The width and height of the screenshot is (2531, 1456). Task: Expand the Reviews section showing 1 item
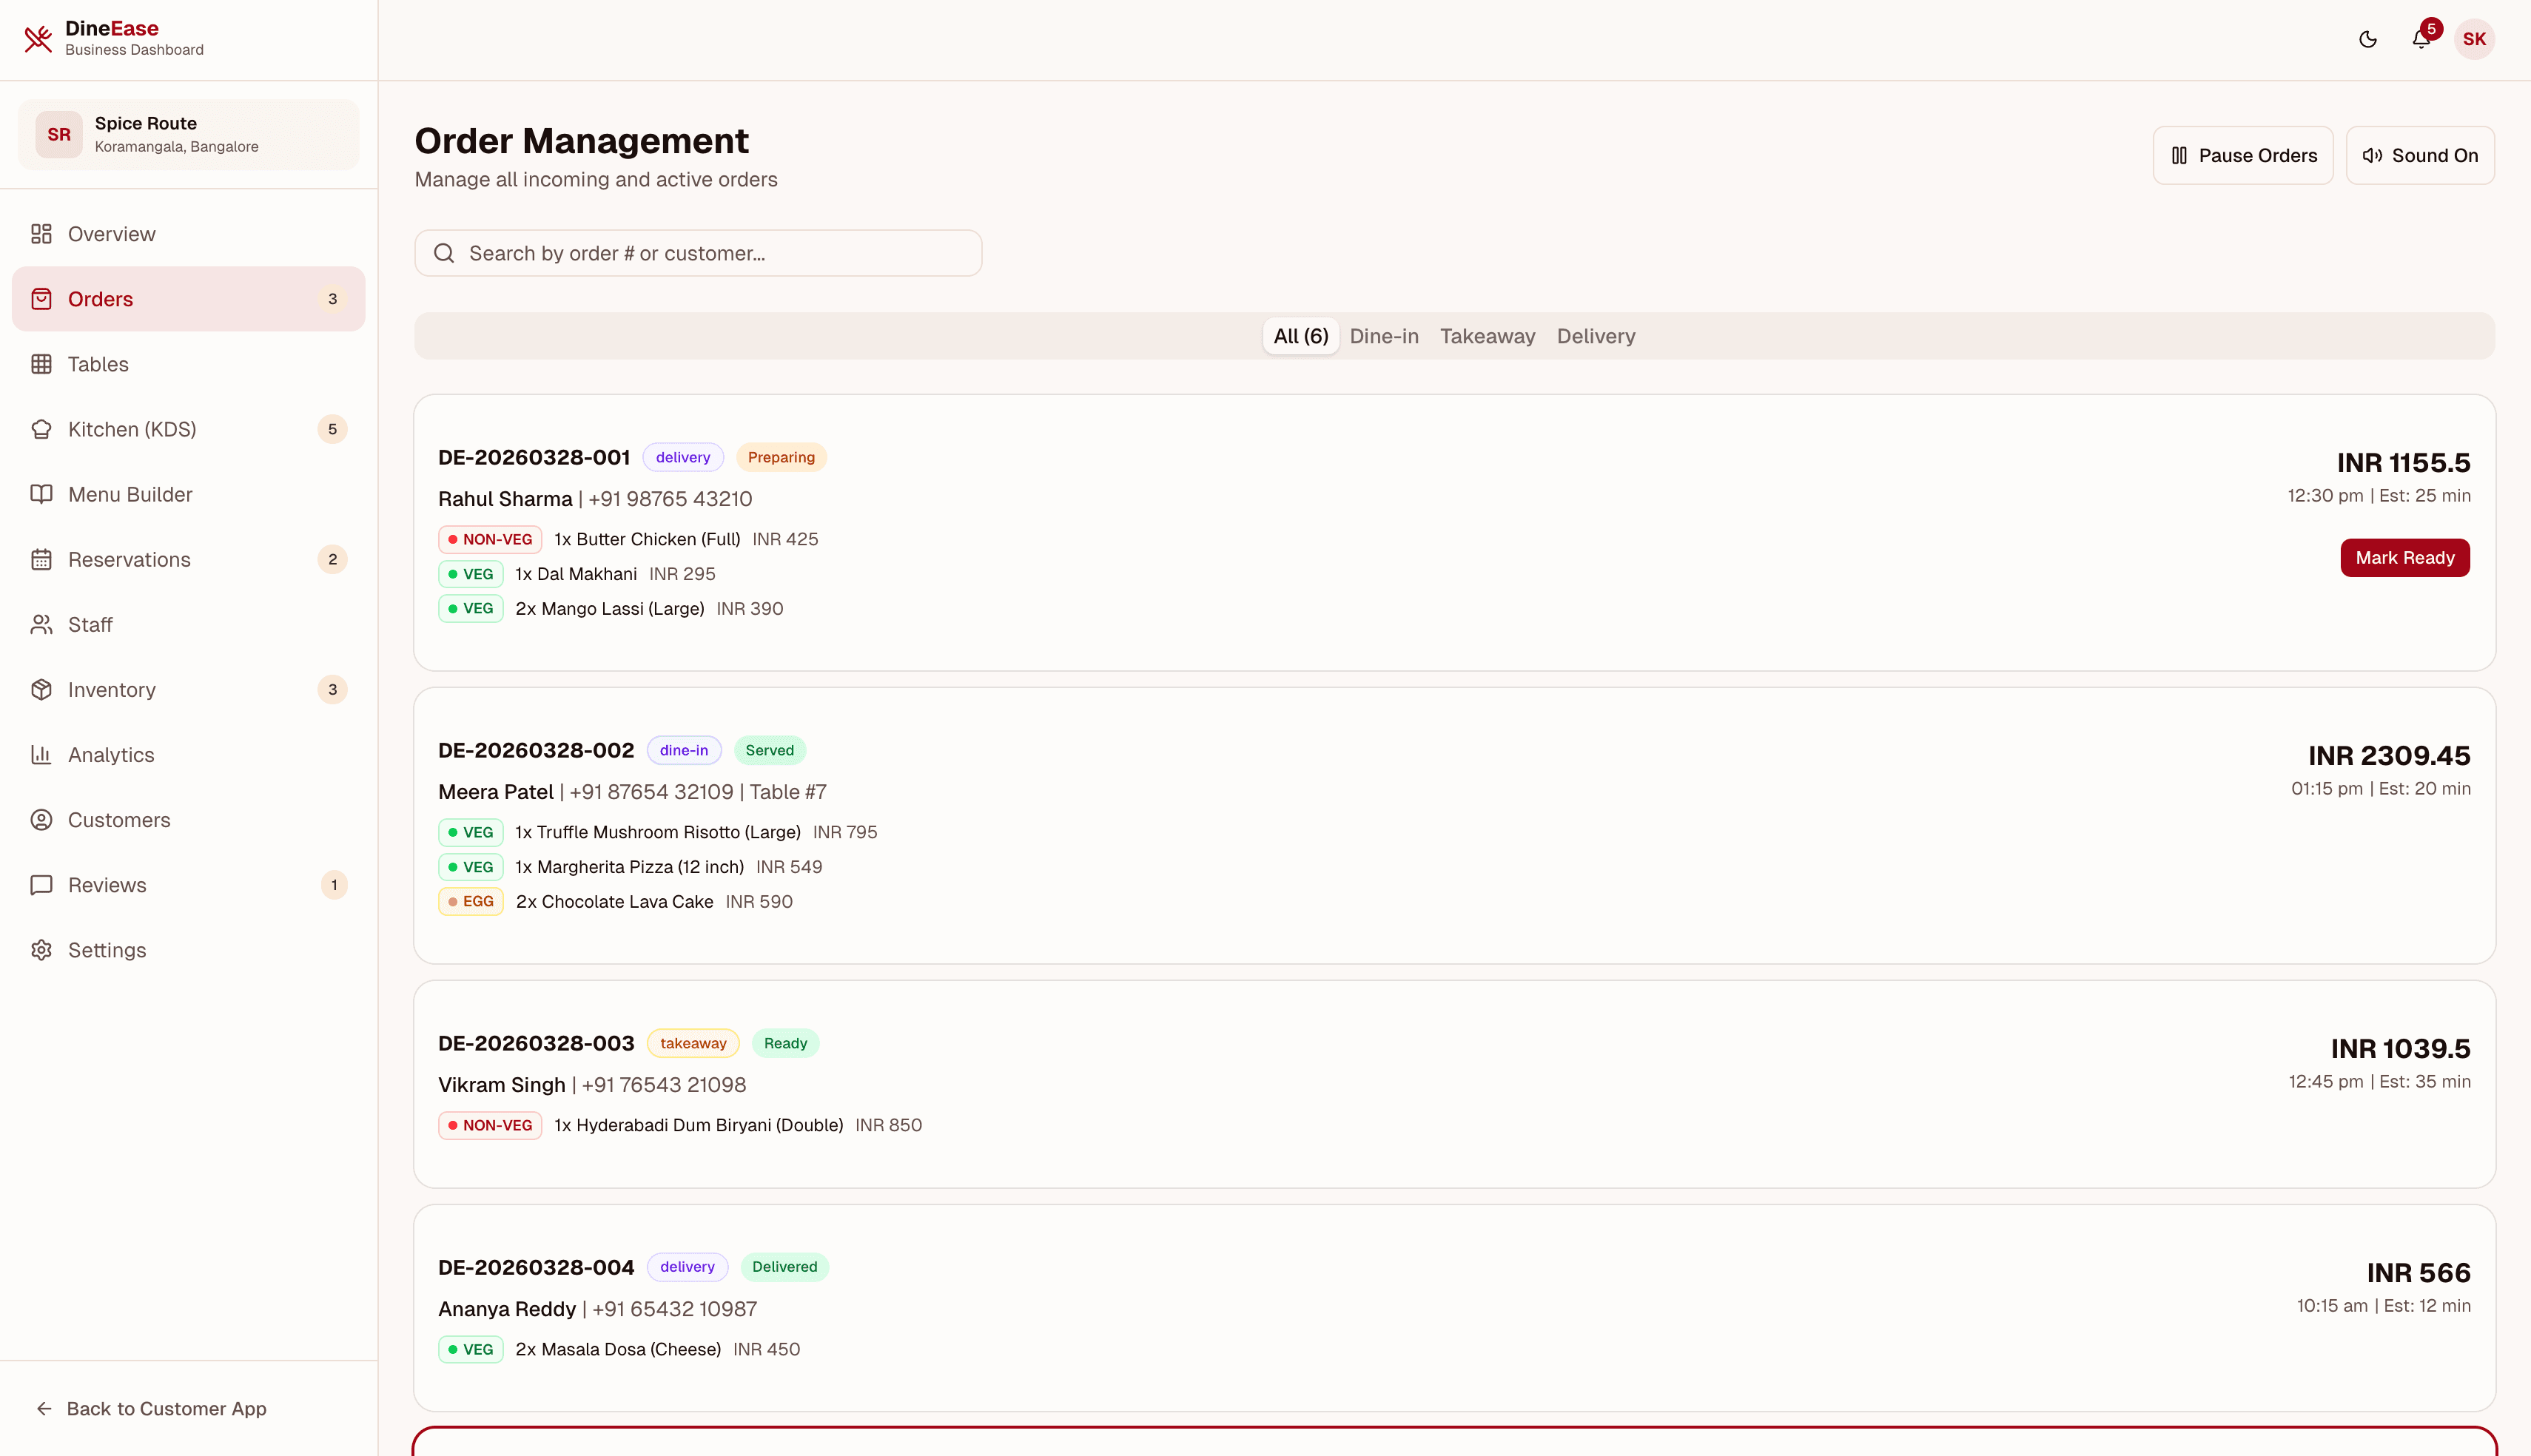pyautogui.click(x=107, y=884)
